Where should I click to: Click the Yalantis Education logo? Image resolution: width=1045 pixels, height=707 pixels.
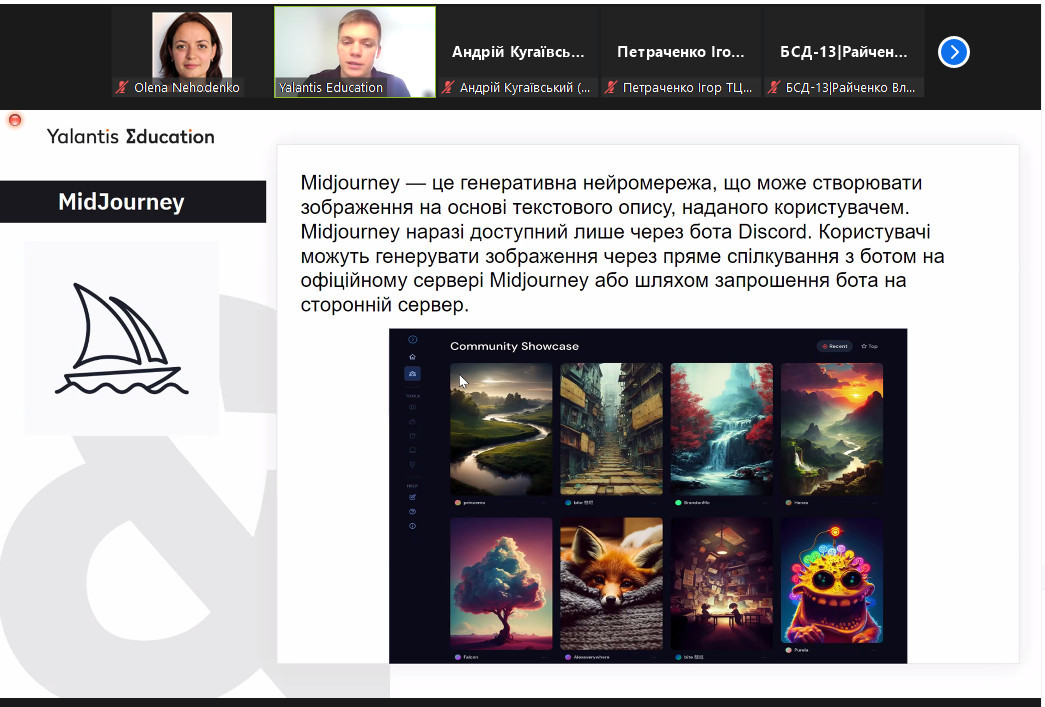[131, 137]
